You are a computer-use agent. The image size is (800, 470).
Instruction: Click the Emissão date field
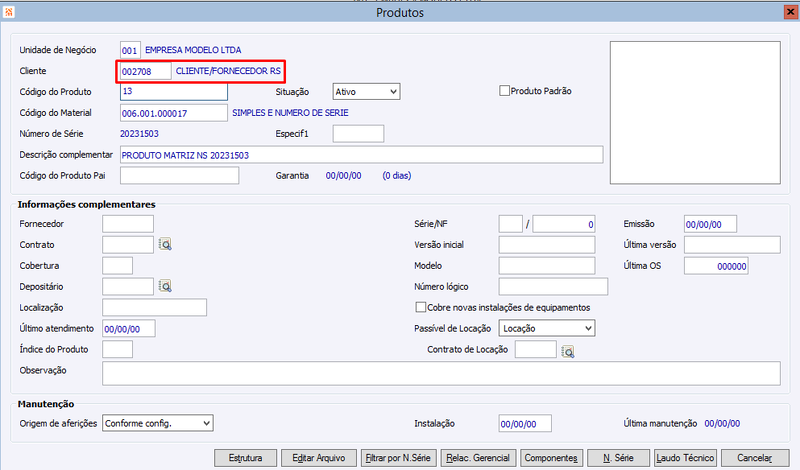click(x=710, y=224)
